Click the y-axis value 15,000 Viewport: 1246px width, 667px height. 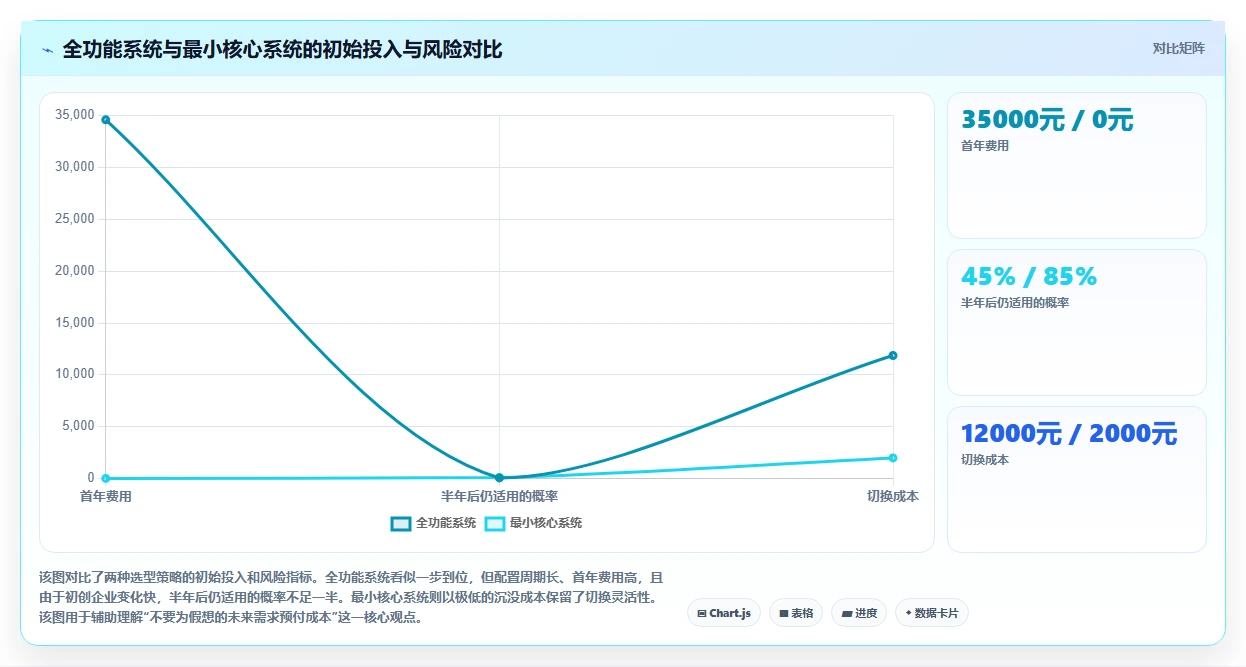[x=76, y=323]
